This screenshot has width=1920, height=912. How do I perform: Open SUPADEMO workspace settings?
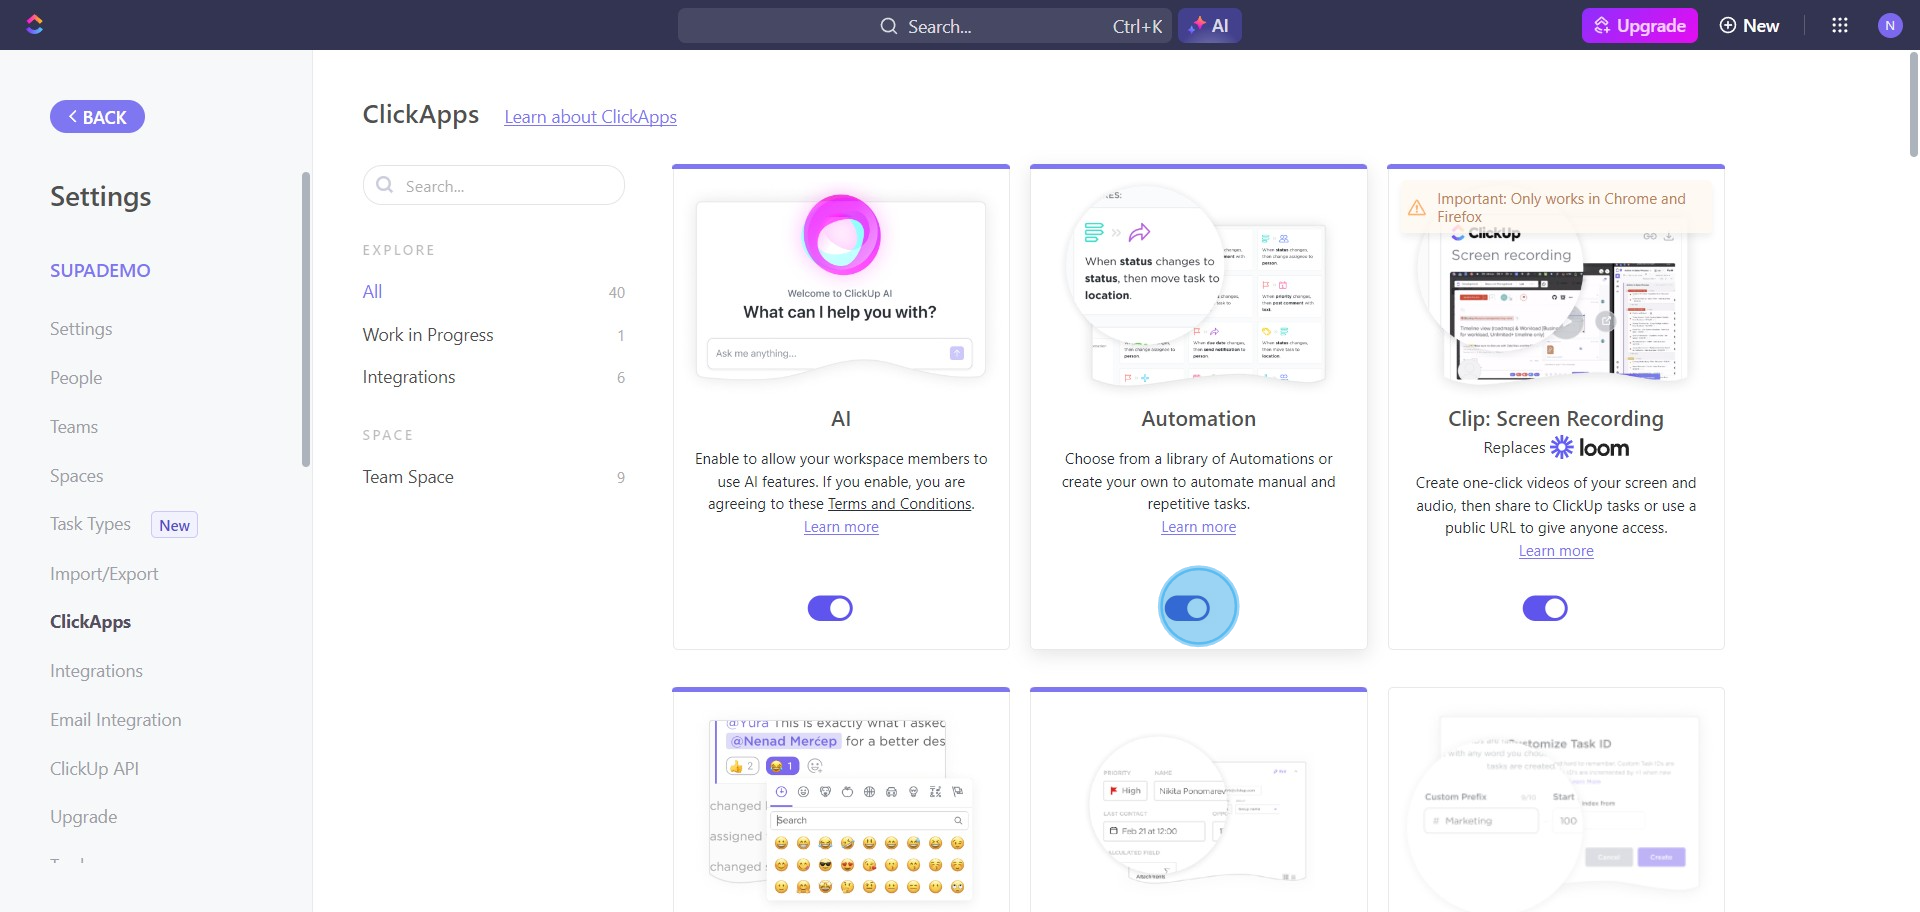[x=100, y=270]
